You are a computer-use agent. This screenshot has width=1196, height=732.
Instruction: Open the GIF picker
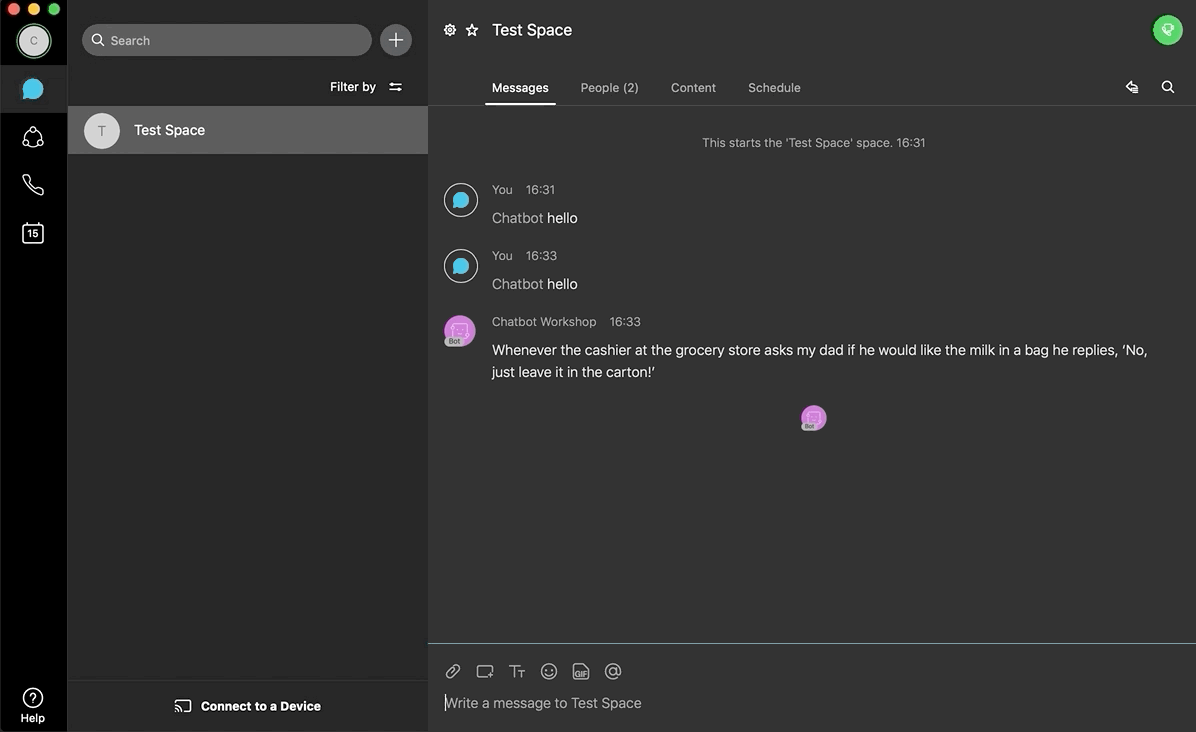[581, 672]
